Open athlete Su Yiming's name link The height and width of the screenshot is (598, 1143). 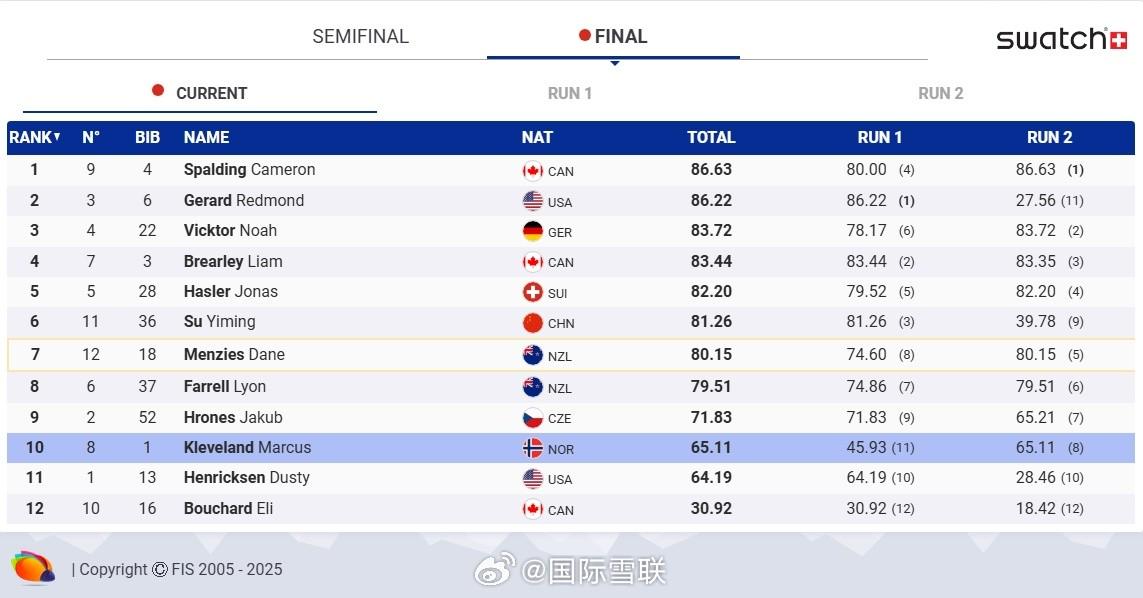point(219,322)
